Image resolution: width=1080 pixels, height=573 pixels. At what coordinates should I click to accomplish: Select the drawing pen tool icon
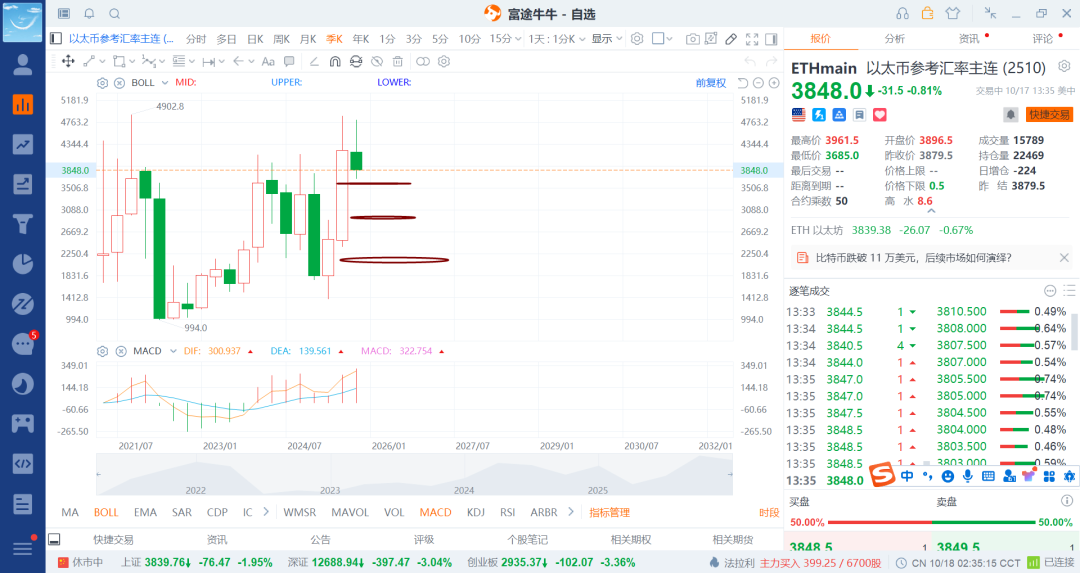pyautogui.click(x=731, y=39)
